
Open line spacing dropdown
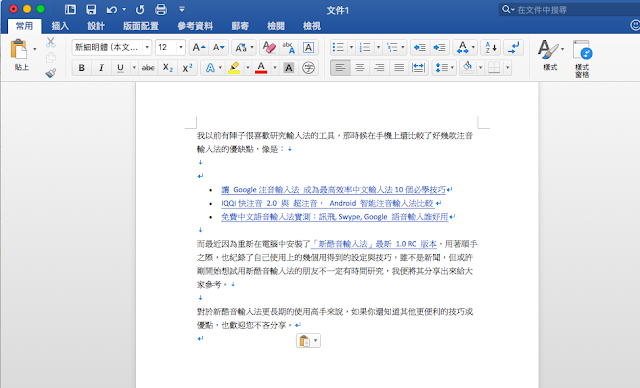click(444, 68)
